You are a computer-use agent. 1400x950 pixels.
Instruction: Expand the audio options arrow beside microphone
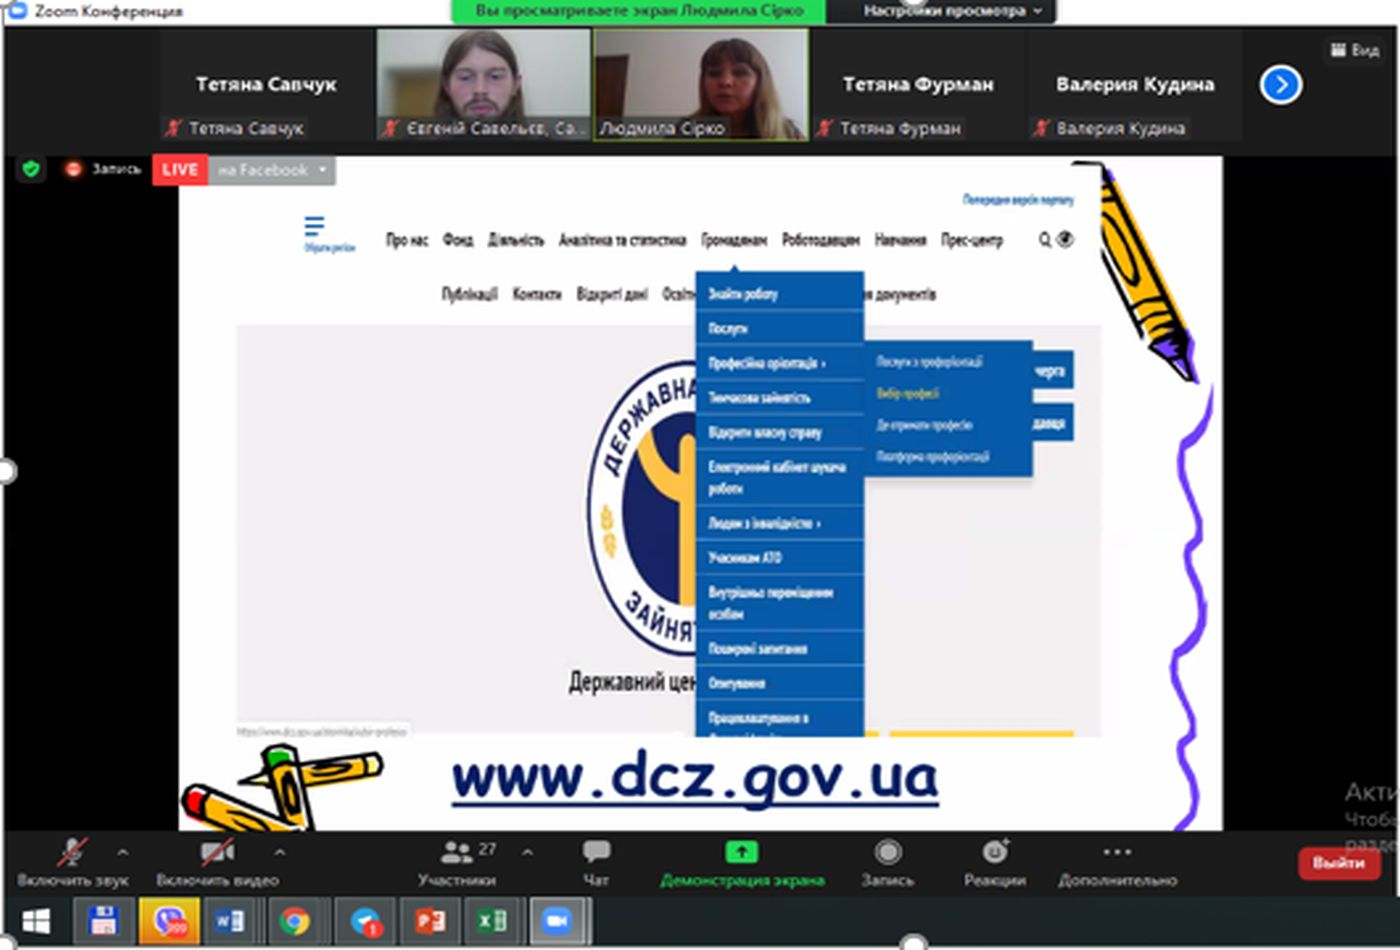[122, 853]
